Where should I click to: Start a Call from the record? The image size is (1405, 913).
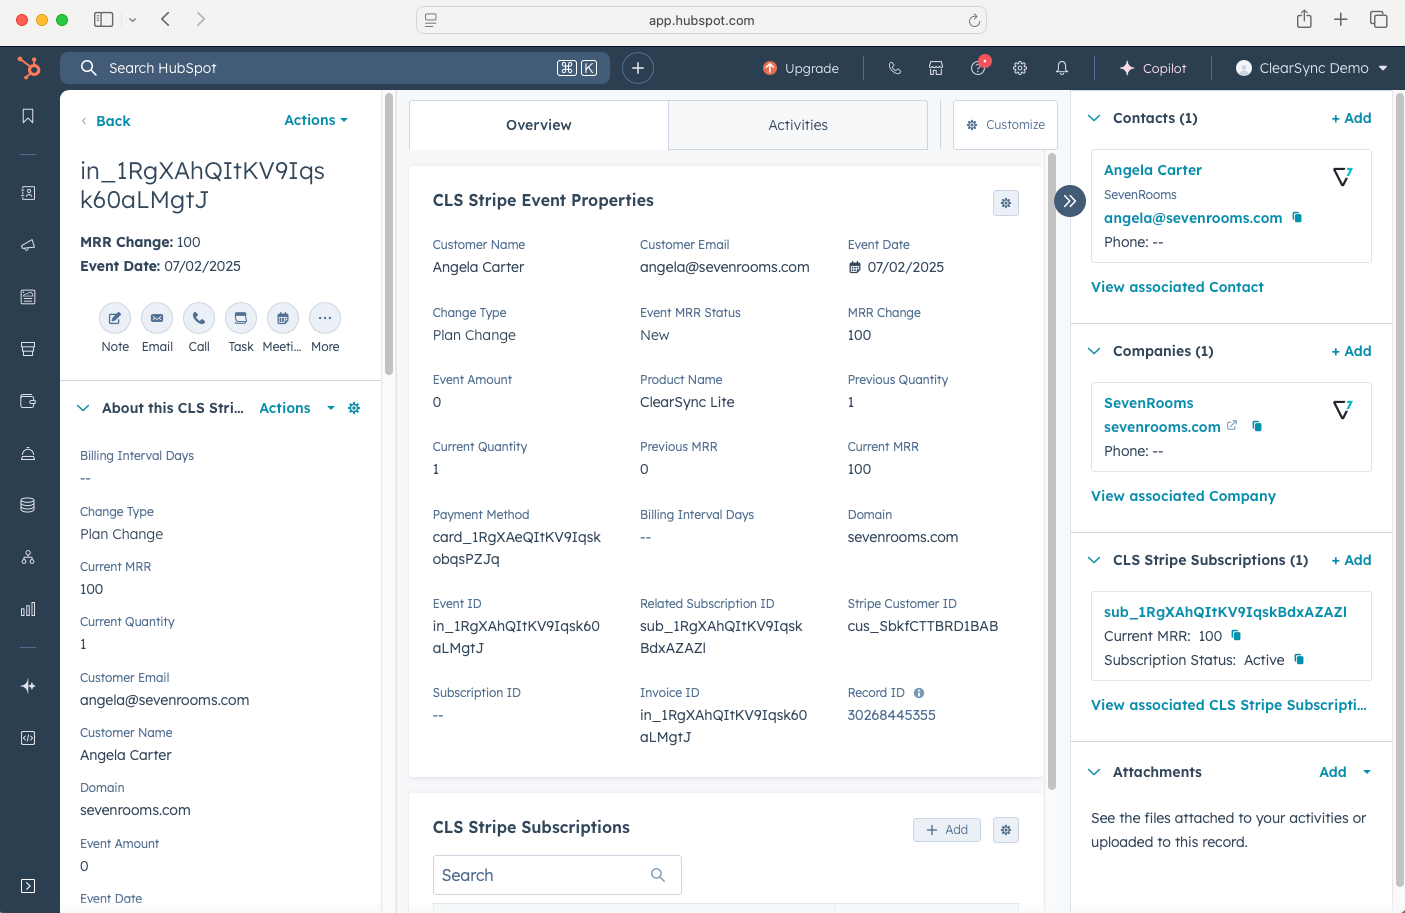(199, 318)
